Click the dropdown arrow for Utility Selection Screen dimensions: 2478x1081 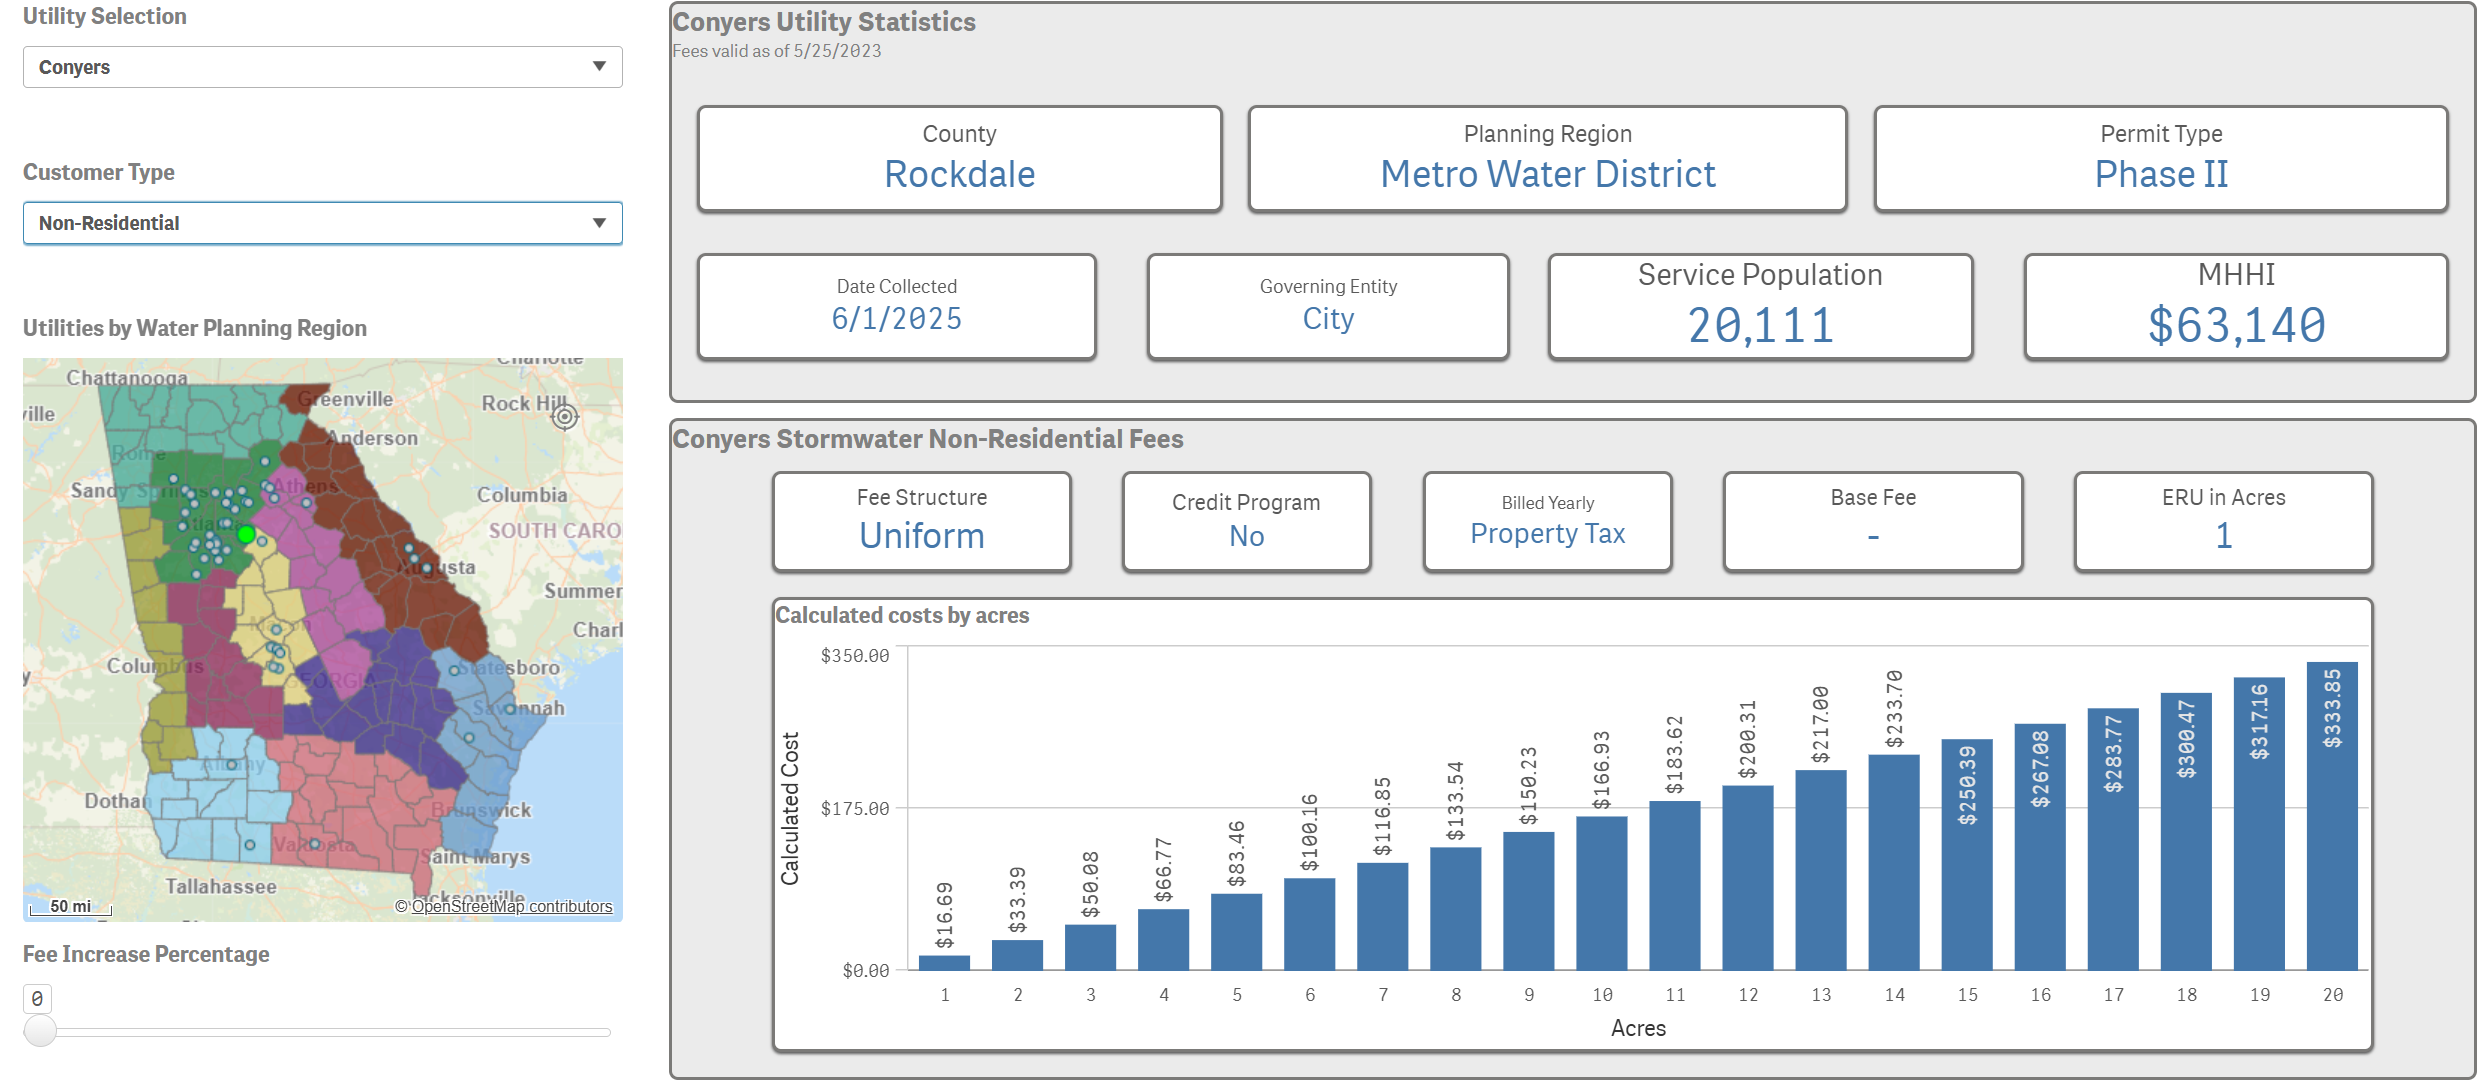tap(599, 67)
